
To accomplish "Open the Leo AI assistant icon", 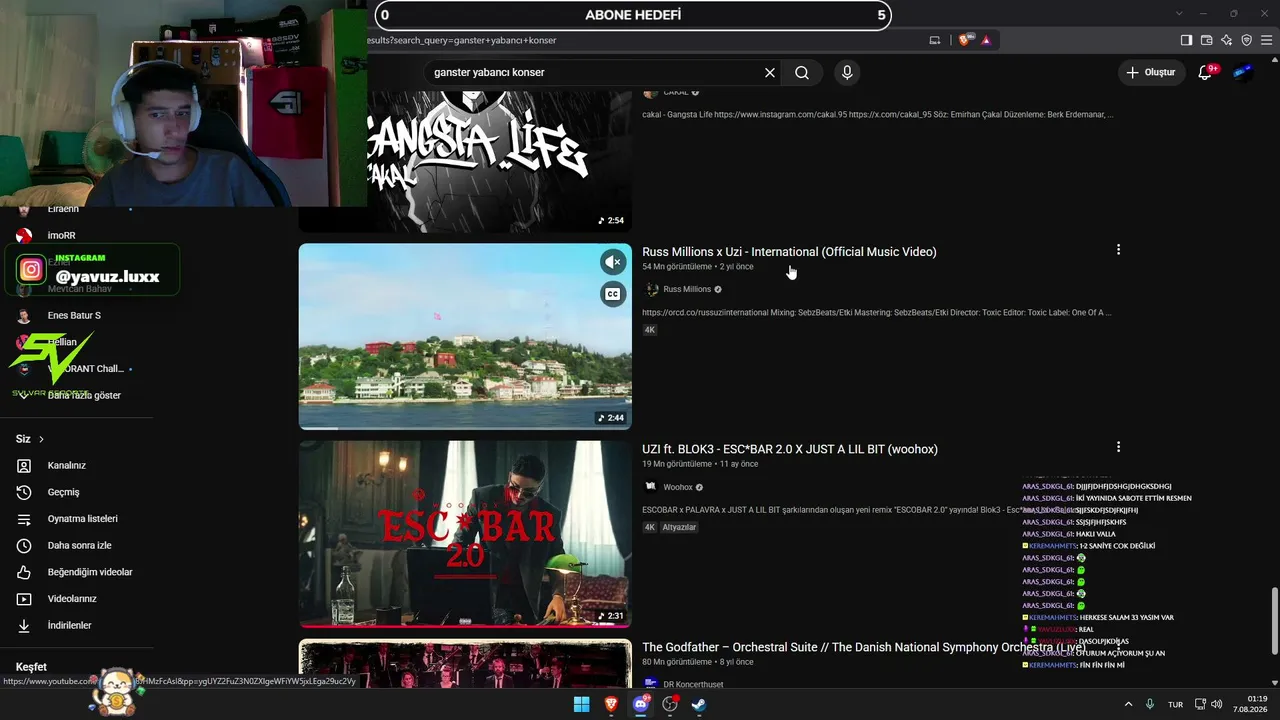I will tap(1226, 40).
